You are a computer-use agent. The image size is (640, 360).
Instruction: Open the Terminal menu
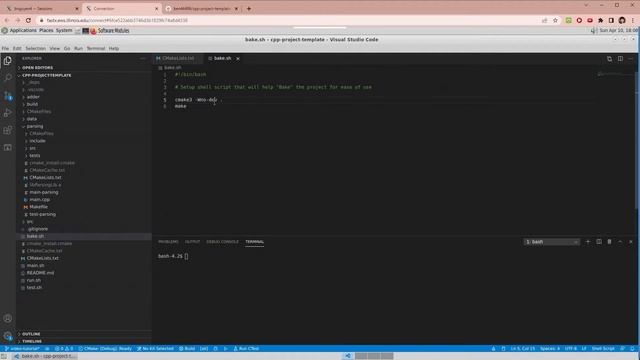point(96,49)
